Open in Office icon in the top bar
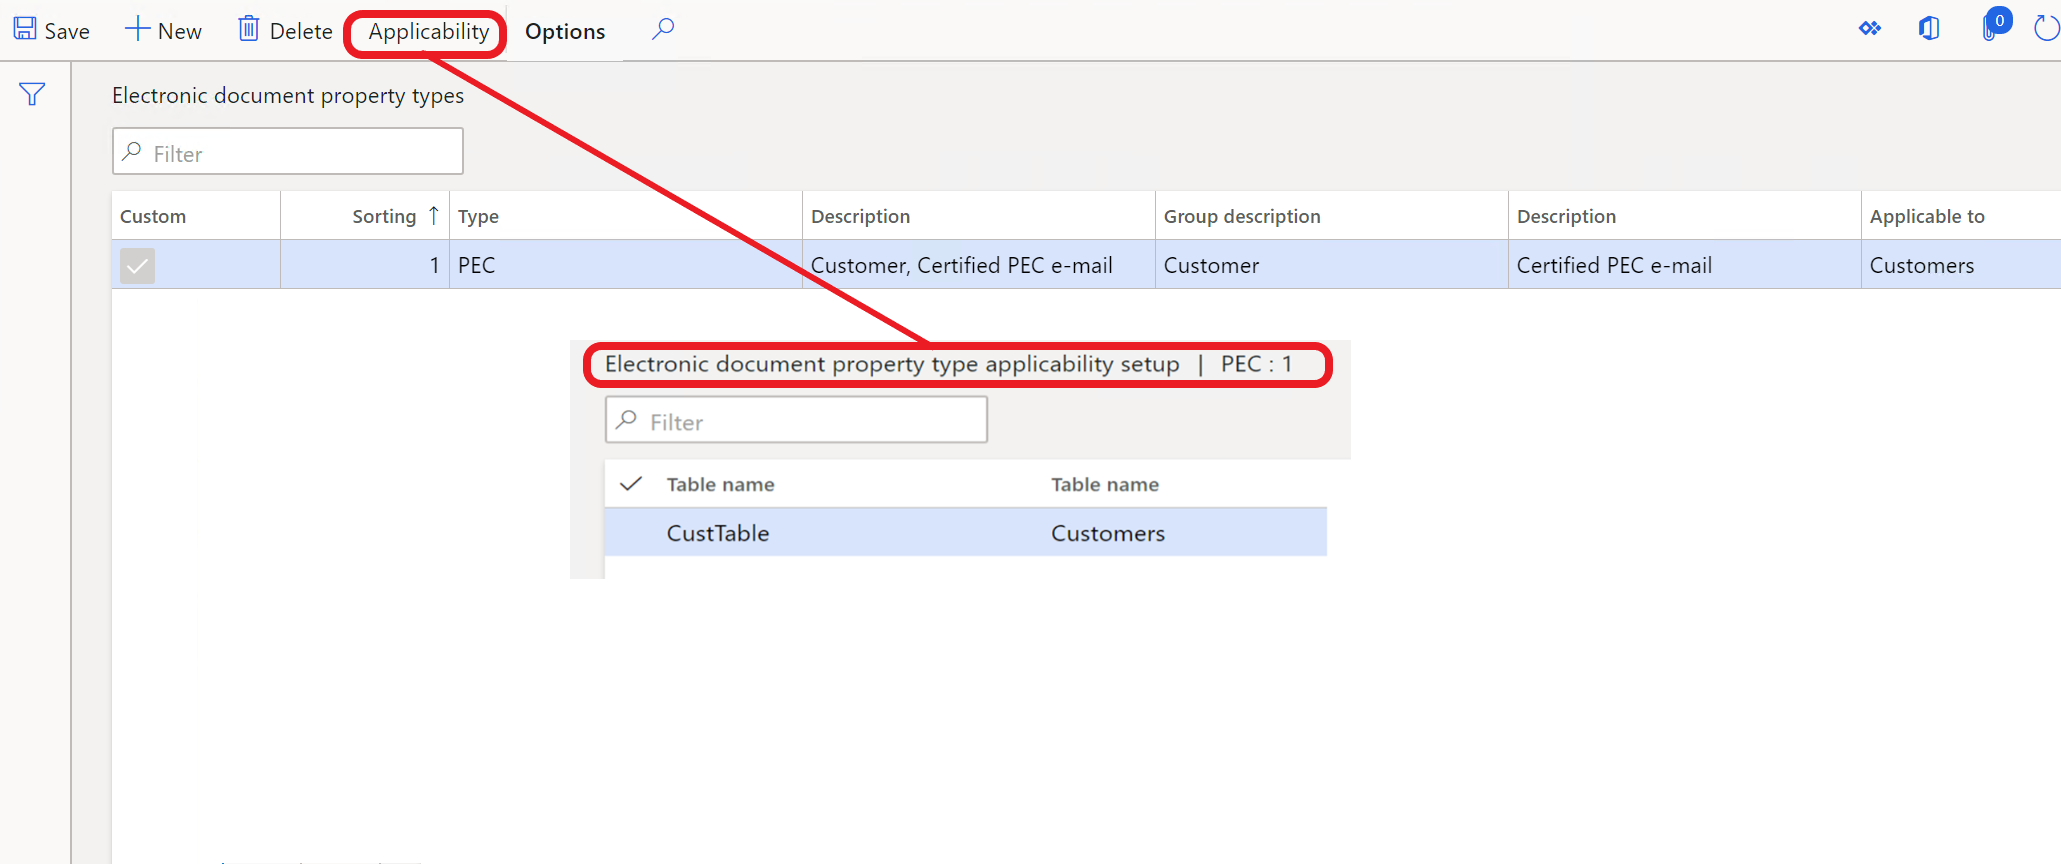Screen dimensions: 2061x864 [x=1929, y=29]
